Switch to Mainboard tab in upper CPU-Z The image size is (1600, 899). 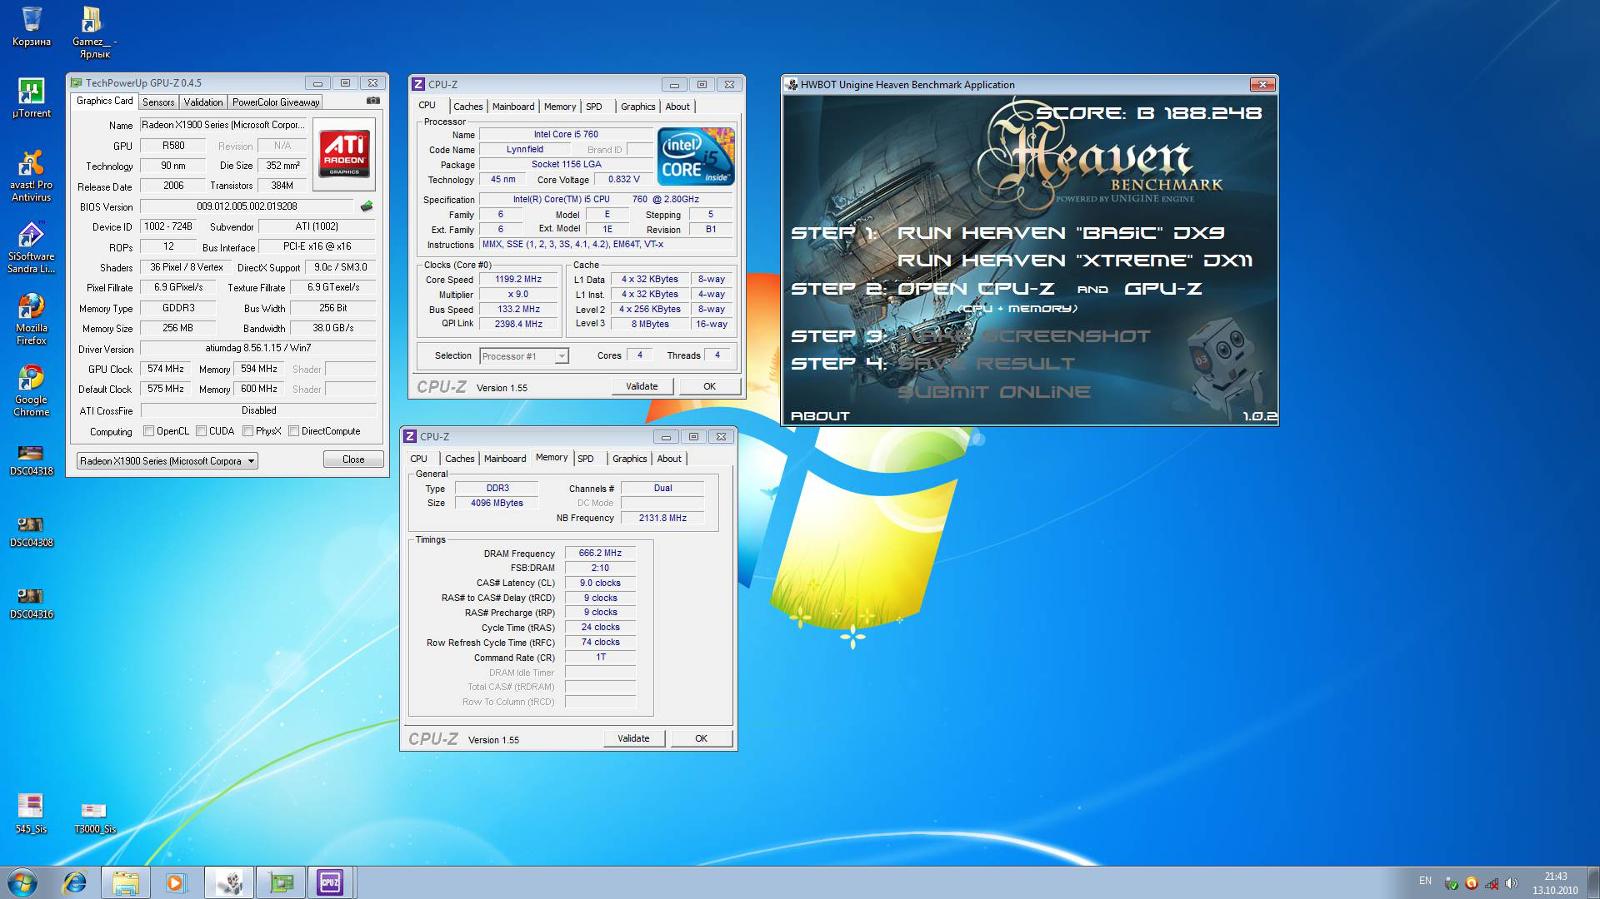(513, 106)
